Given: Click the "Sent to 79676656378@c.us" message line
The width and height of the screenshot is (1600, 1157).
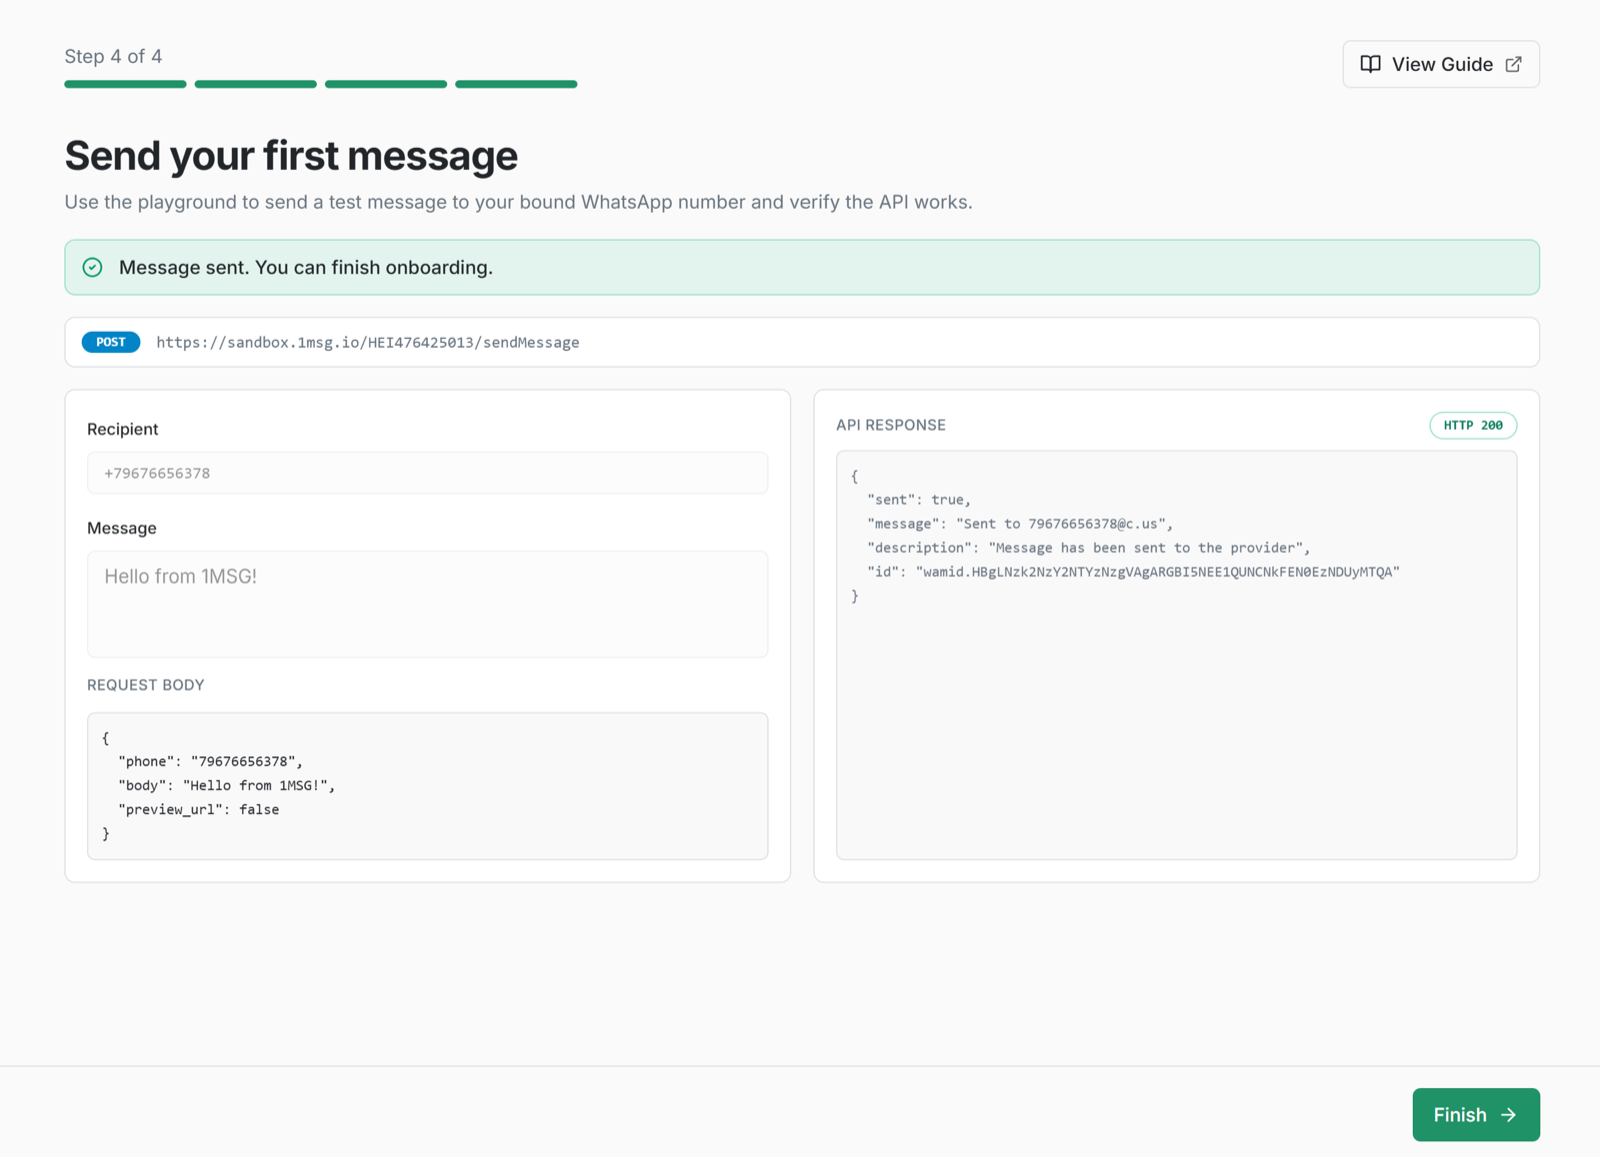Looking at the screenshot, I should [1020, 523].
